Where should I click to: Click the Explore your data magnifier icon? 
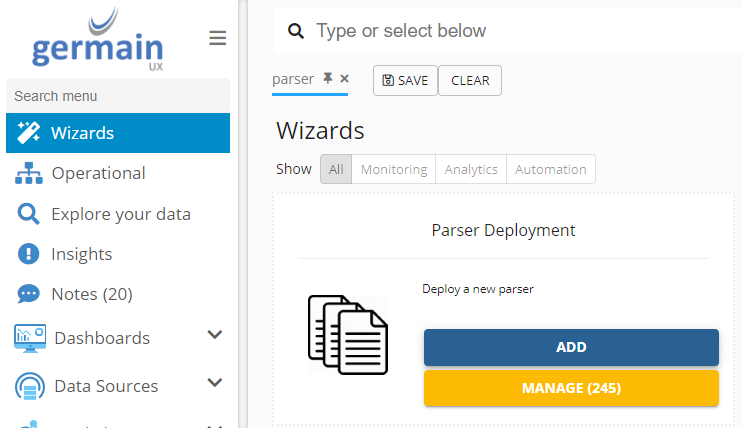29,214
